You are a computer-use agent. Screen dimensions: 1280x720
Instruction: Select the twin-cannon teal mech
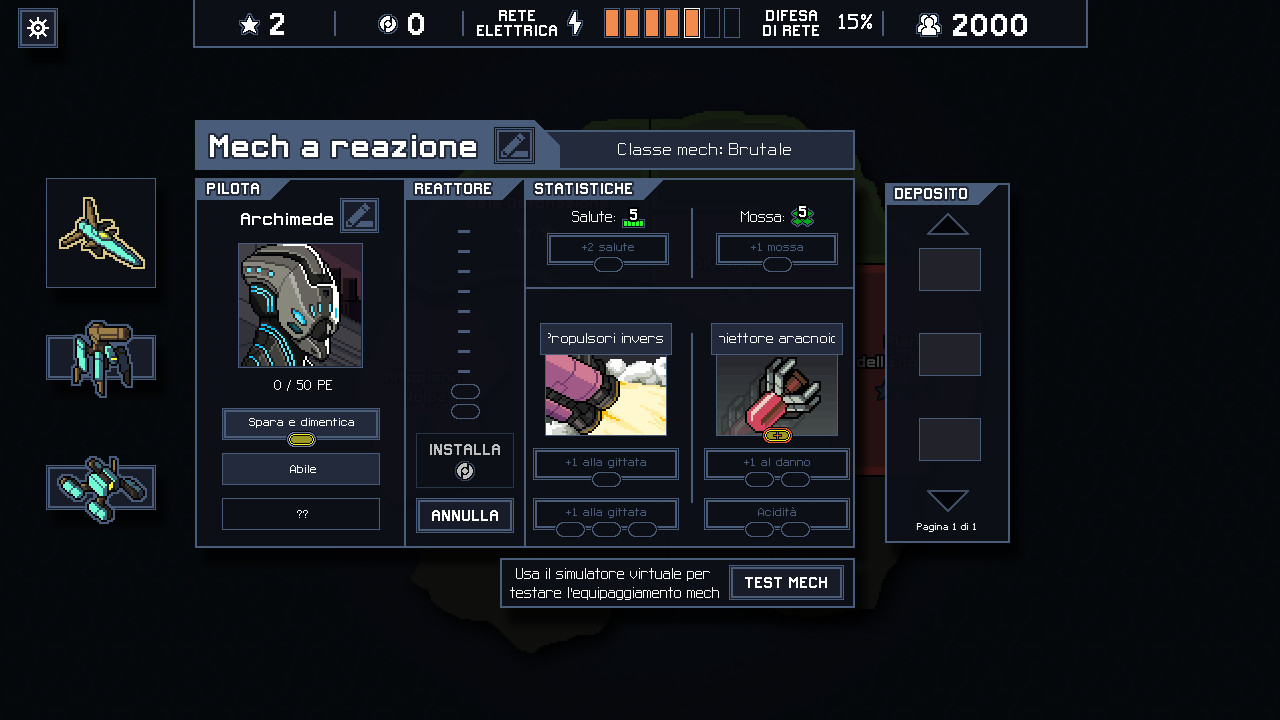101,488
